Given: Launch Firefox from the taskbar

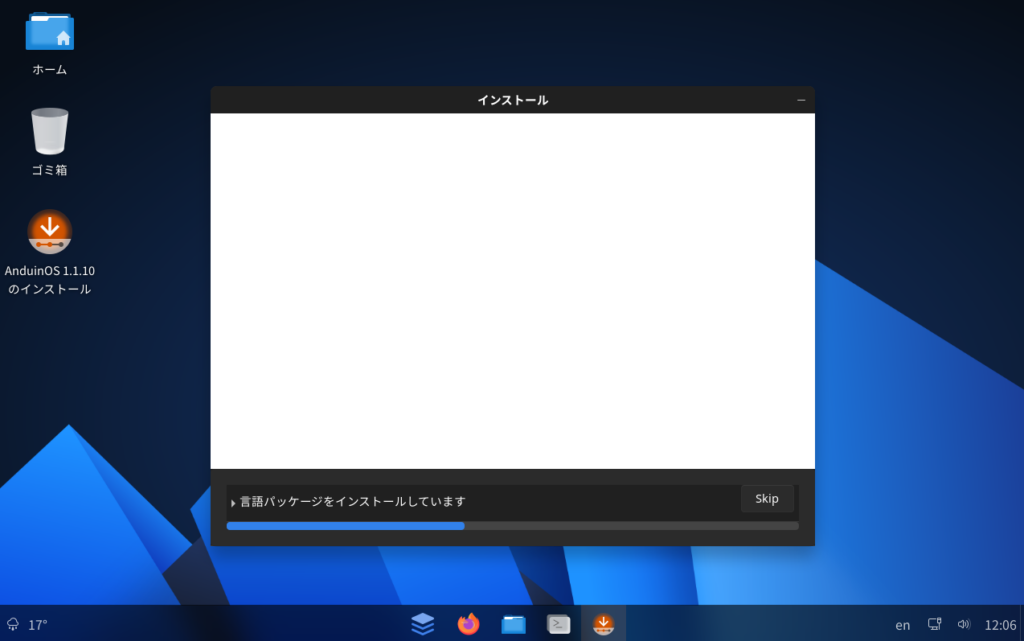Looking at the screenshot, I should 468,624.
